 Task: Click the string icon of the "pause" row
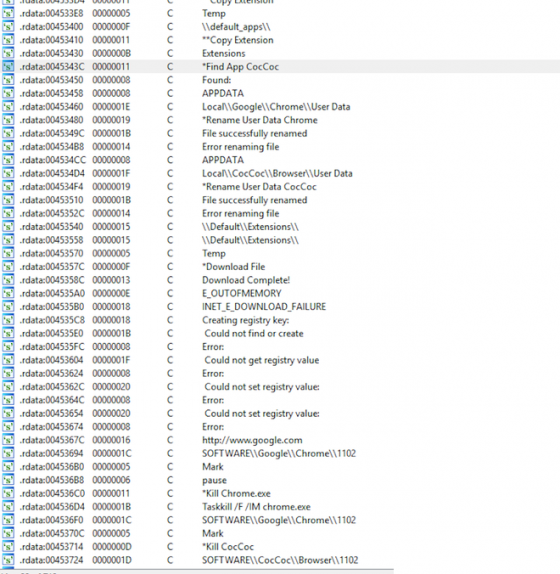point(8,480)
